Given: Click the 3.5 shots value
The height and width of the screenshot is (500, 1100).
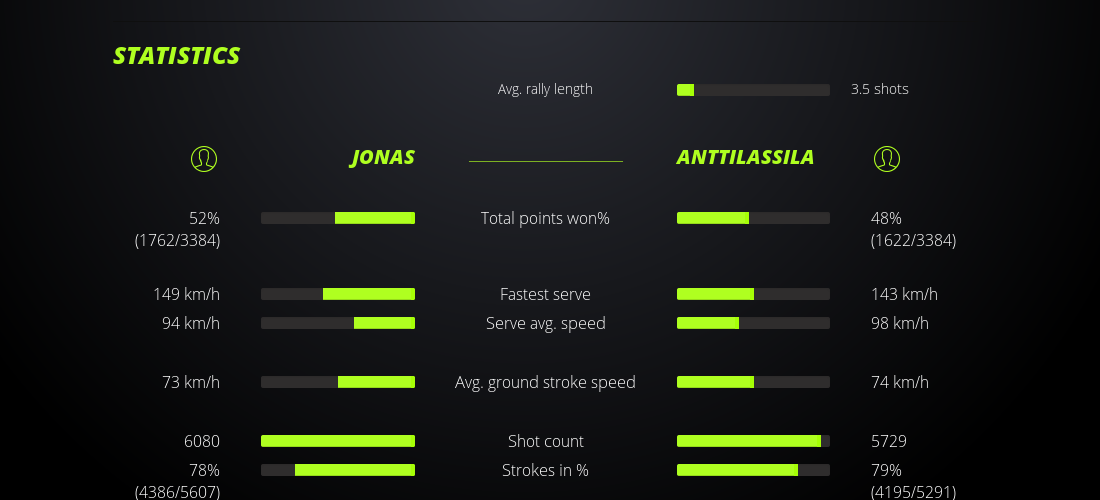Looking at the screenshot, I should tap(880, 89).
